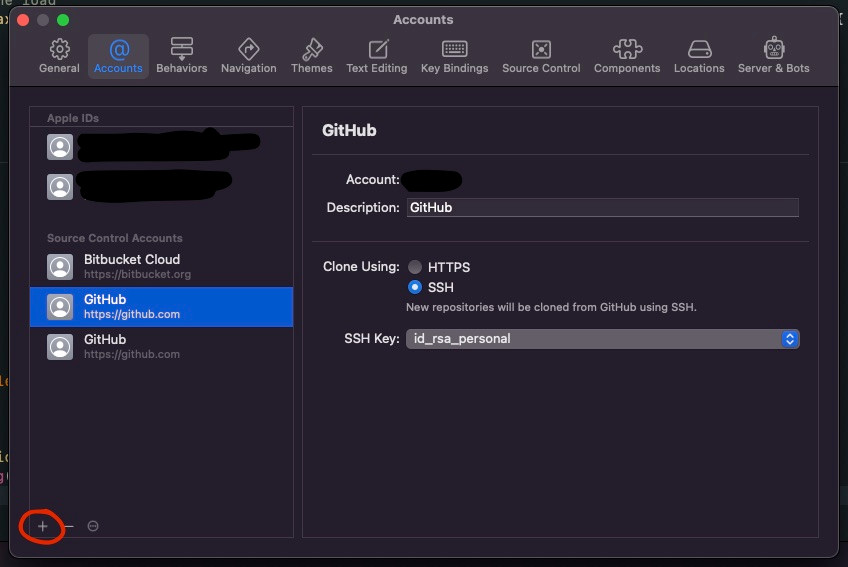This screenshot has width=848, height=567.
Task: Click avatar icon of second Apple ID
Action: (x=60, y=187)
